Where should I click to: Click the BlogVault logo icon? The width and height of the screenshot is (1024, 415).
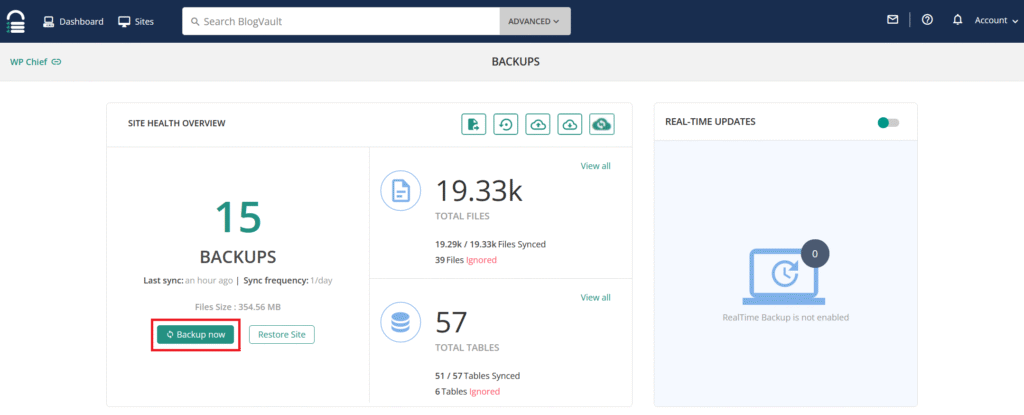coord(16,22)
